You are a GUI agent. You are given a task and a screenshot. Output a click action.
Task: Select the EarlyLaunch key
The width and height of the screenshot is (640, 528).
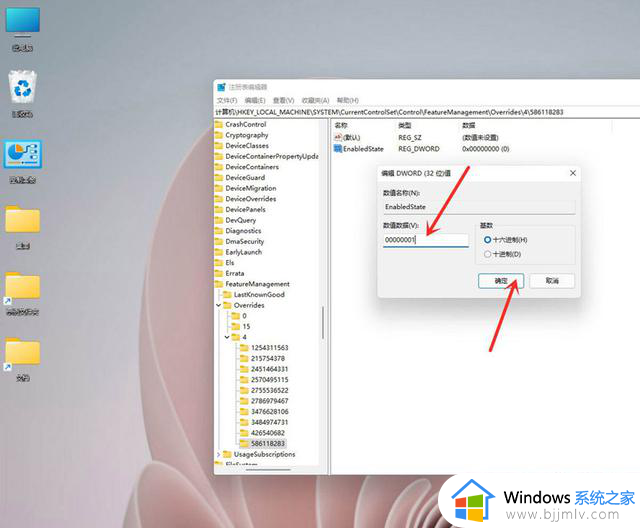244,252
